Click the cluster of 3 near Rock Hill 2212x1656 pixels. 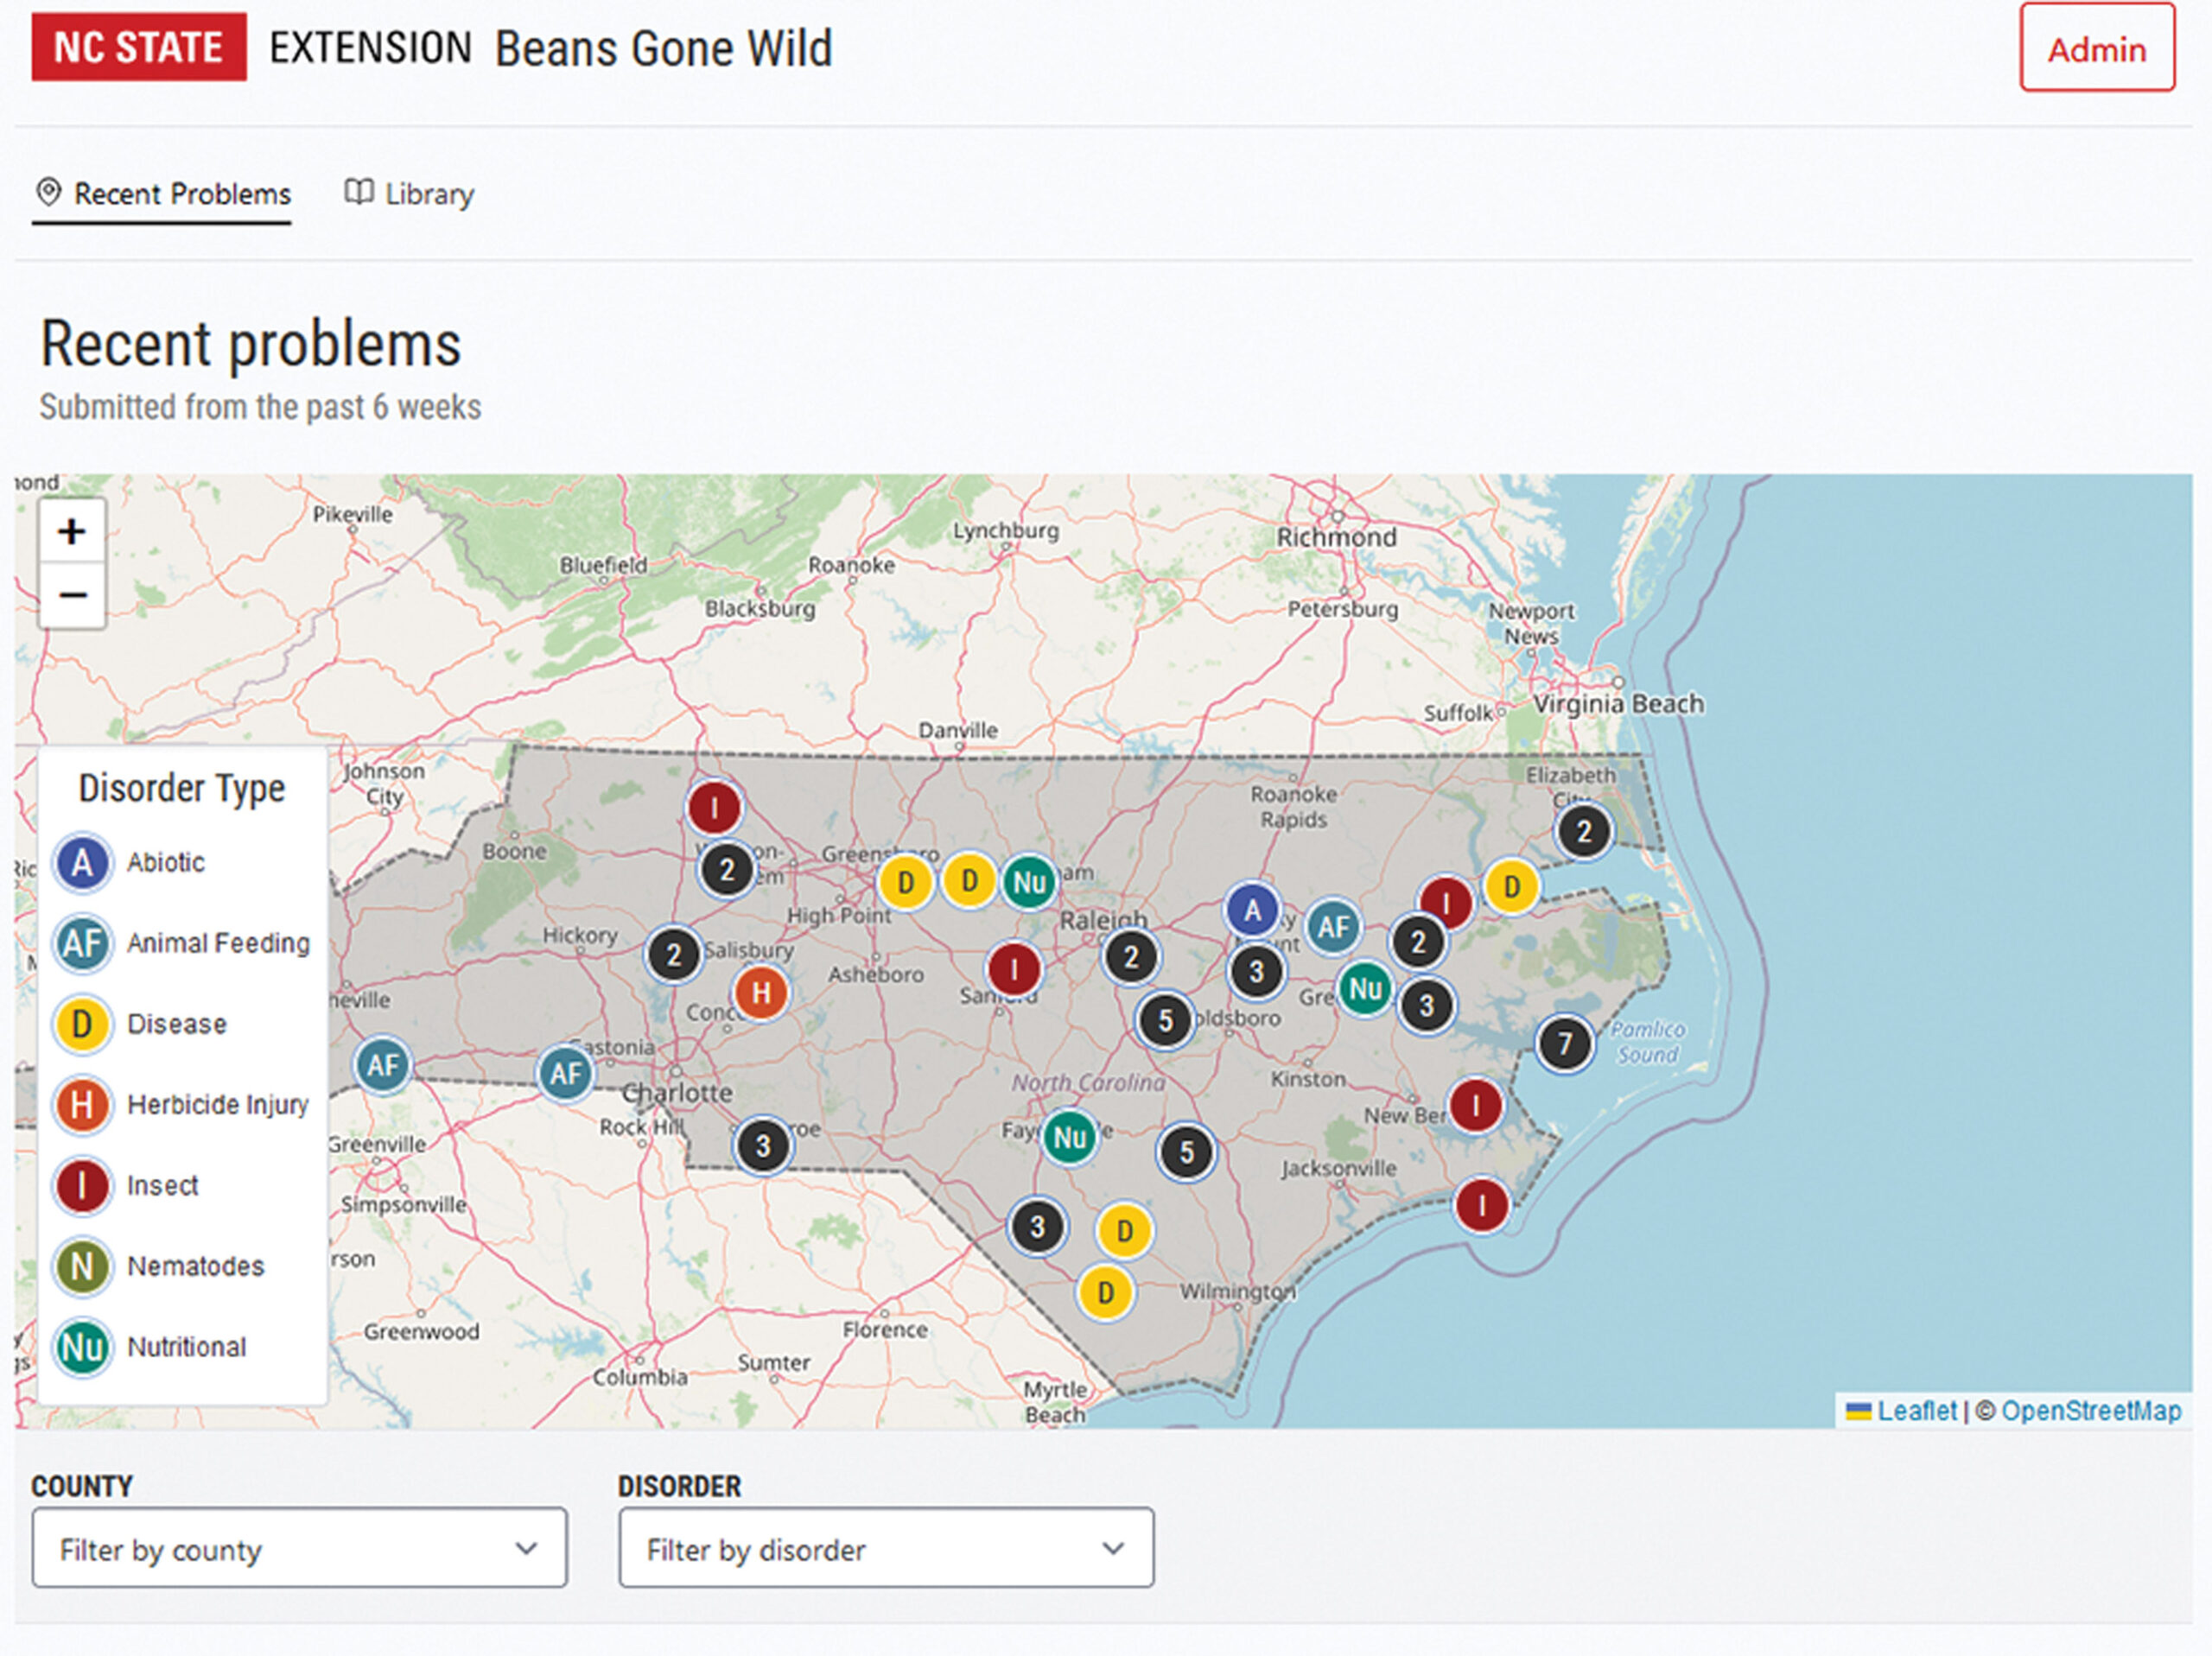[x=763, y=1145]
